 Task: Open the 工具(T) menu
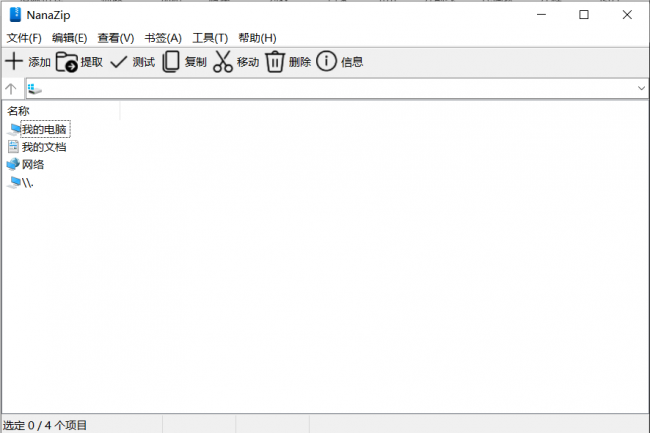click(x=210, y=38)
